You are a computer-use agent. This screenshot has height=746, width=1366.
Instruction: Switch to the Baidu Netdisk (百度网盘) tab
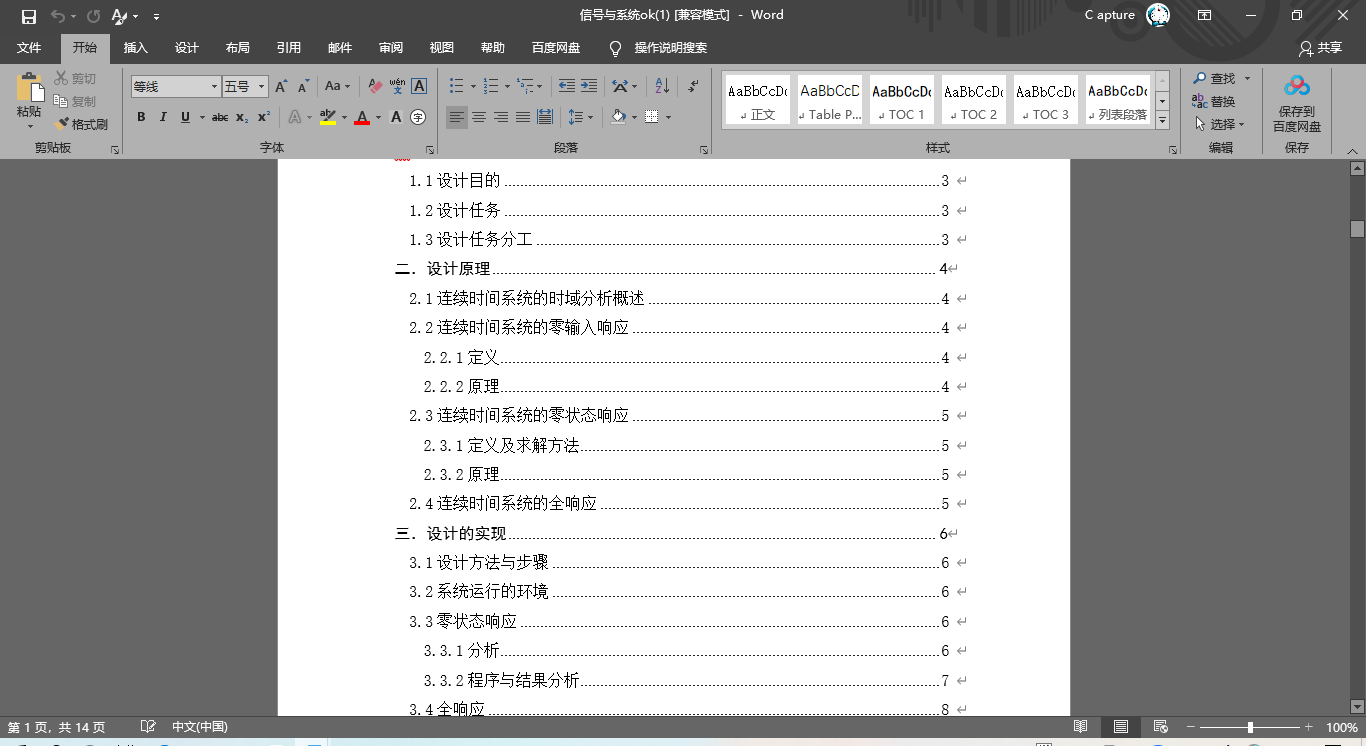point(556,48)
